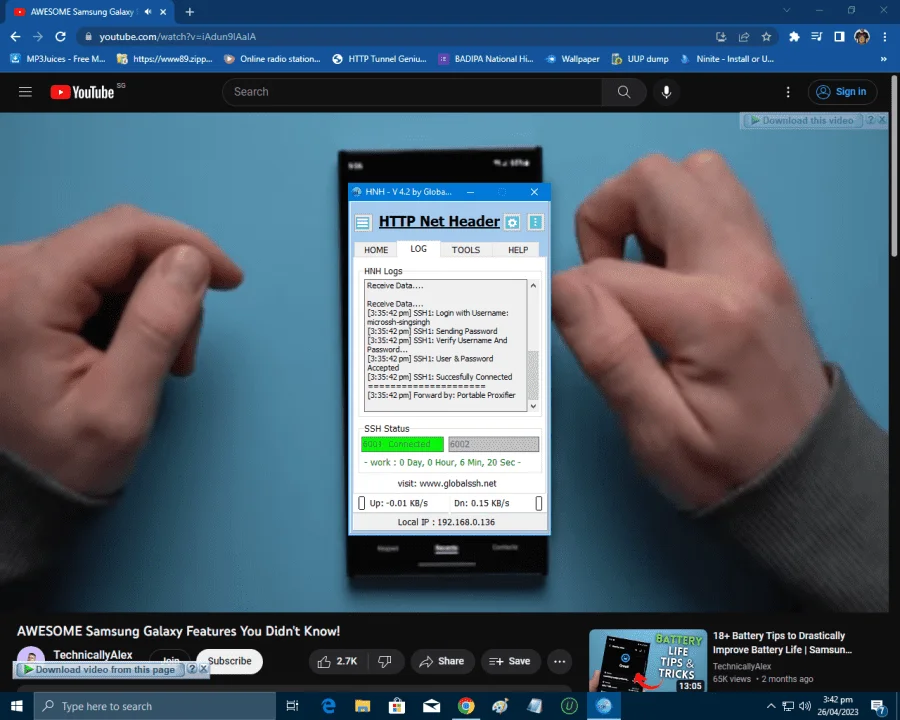Screen dimensions: 900x720
Task: Click Download video from this page bar
Action: pyautogui.click(x=99, y=669)
